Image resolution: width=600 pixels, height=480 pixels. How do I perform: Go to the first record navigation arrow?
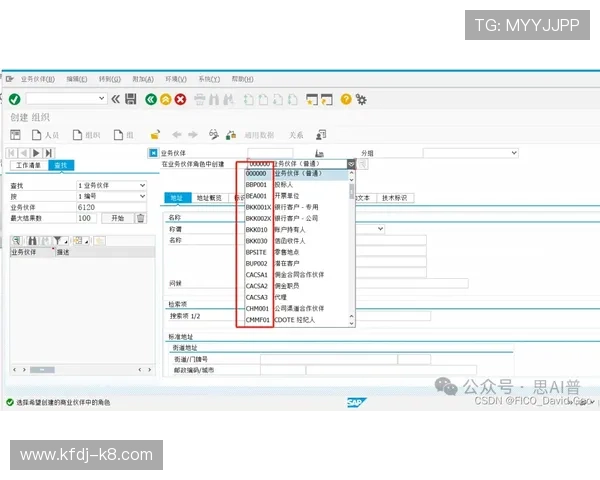tap(11, 153)
